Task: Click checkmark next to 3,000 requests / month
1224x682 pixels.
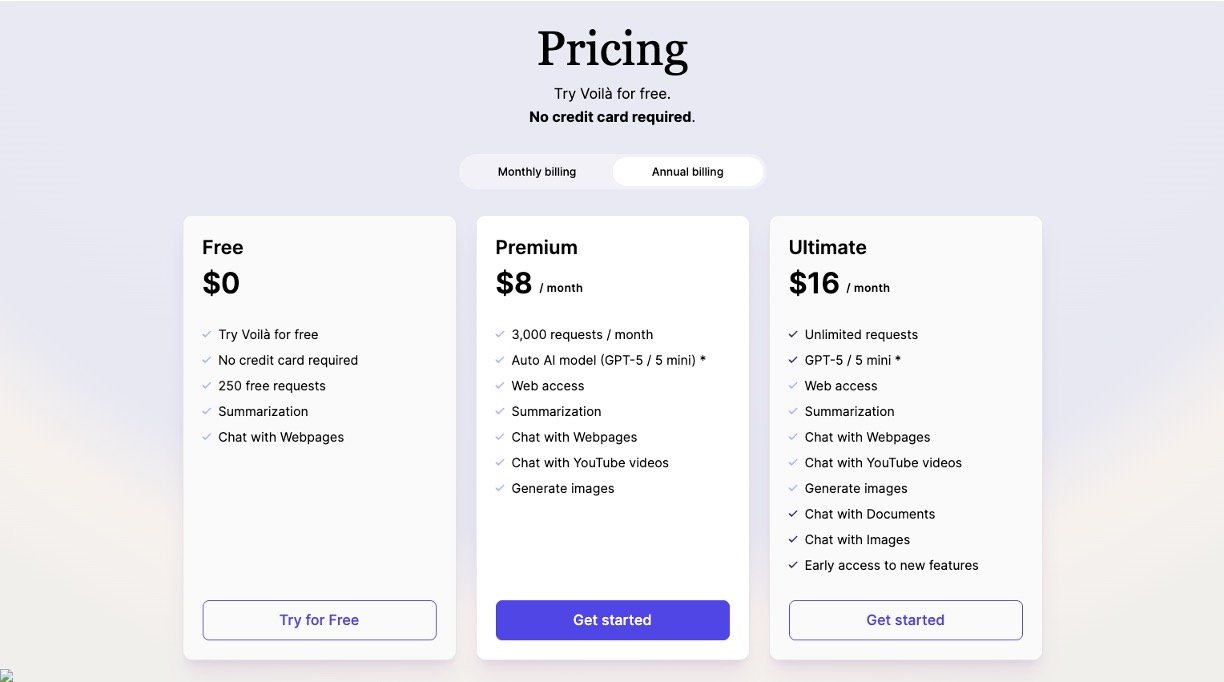Action: [x=500, y=335]
